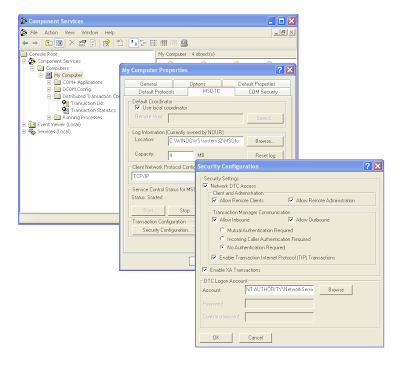Expand the DCOM Config node
Screen dimensions: 400x365
(49, 89)
